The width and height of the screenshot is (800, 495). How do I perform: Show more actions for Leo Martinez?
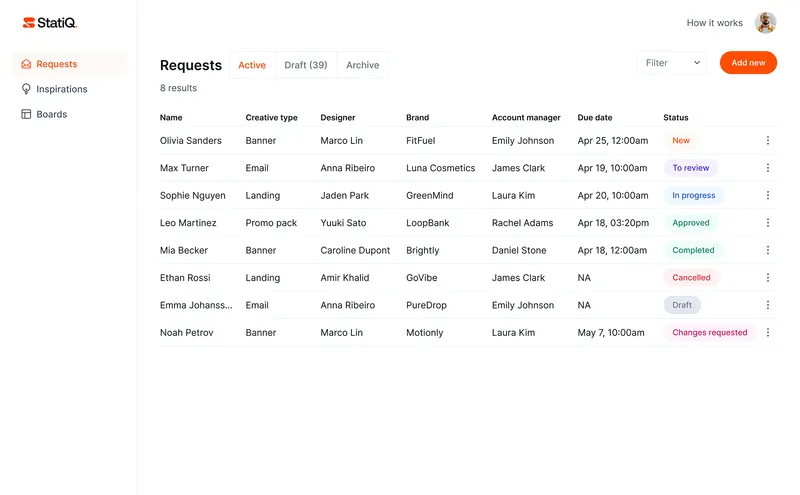767,223
